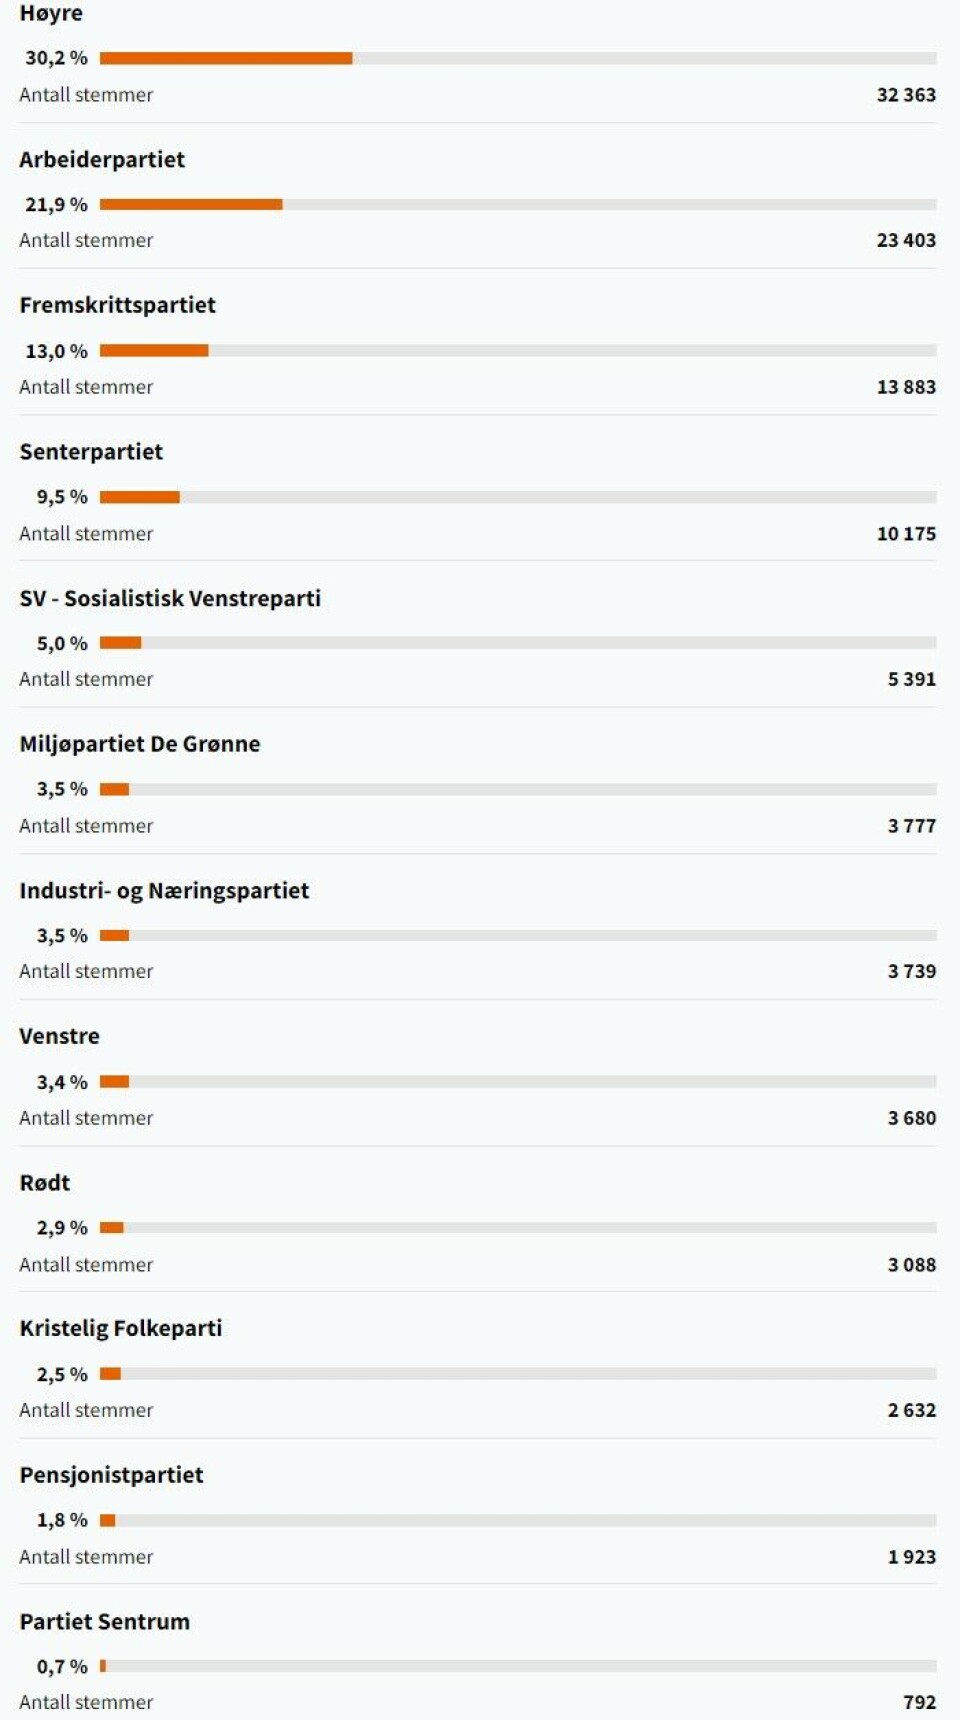Click the Høyre party heading
The width and height of the screenshot is (960, 1720).
click(51, 14)
